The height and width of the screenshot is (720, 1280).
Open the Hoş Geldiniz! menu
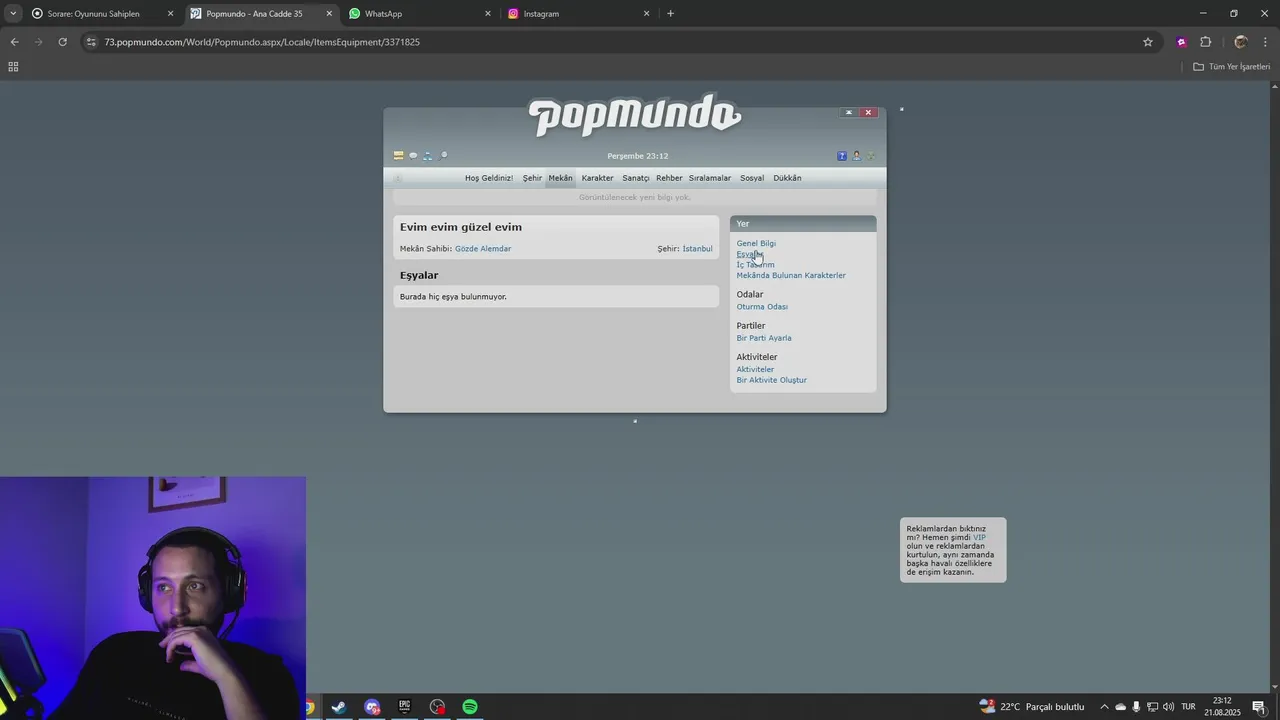489,178
